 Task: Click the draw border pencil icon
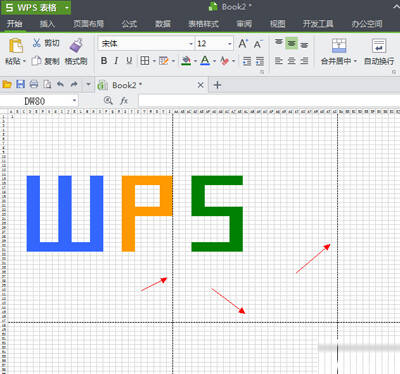click(163, 61)
